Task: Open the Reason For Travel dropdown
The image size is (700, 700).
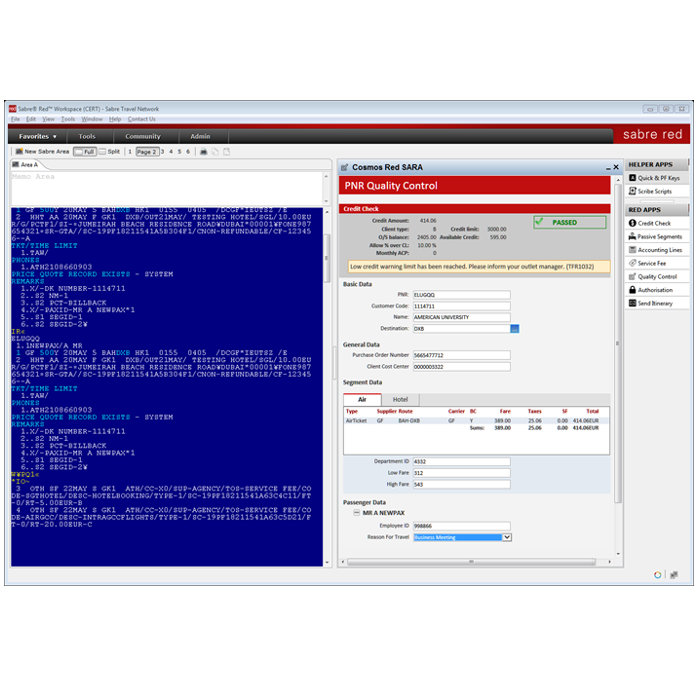Action: tap(506, 537)
